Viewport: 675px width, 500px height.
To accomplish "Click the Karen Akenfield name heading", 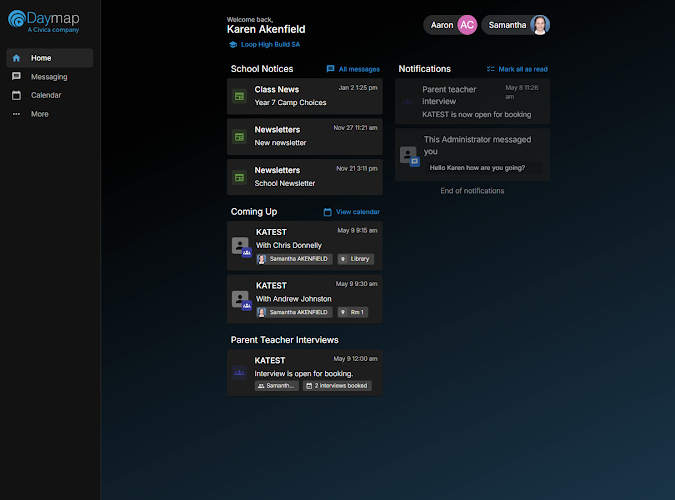I will point(266,29).
